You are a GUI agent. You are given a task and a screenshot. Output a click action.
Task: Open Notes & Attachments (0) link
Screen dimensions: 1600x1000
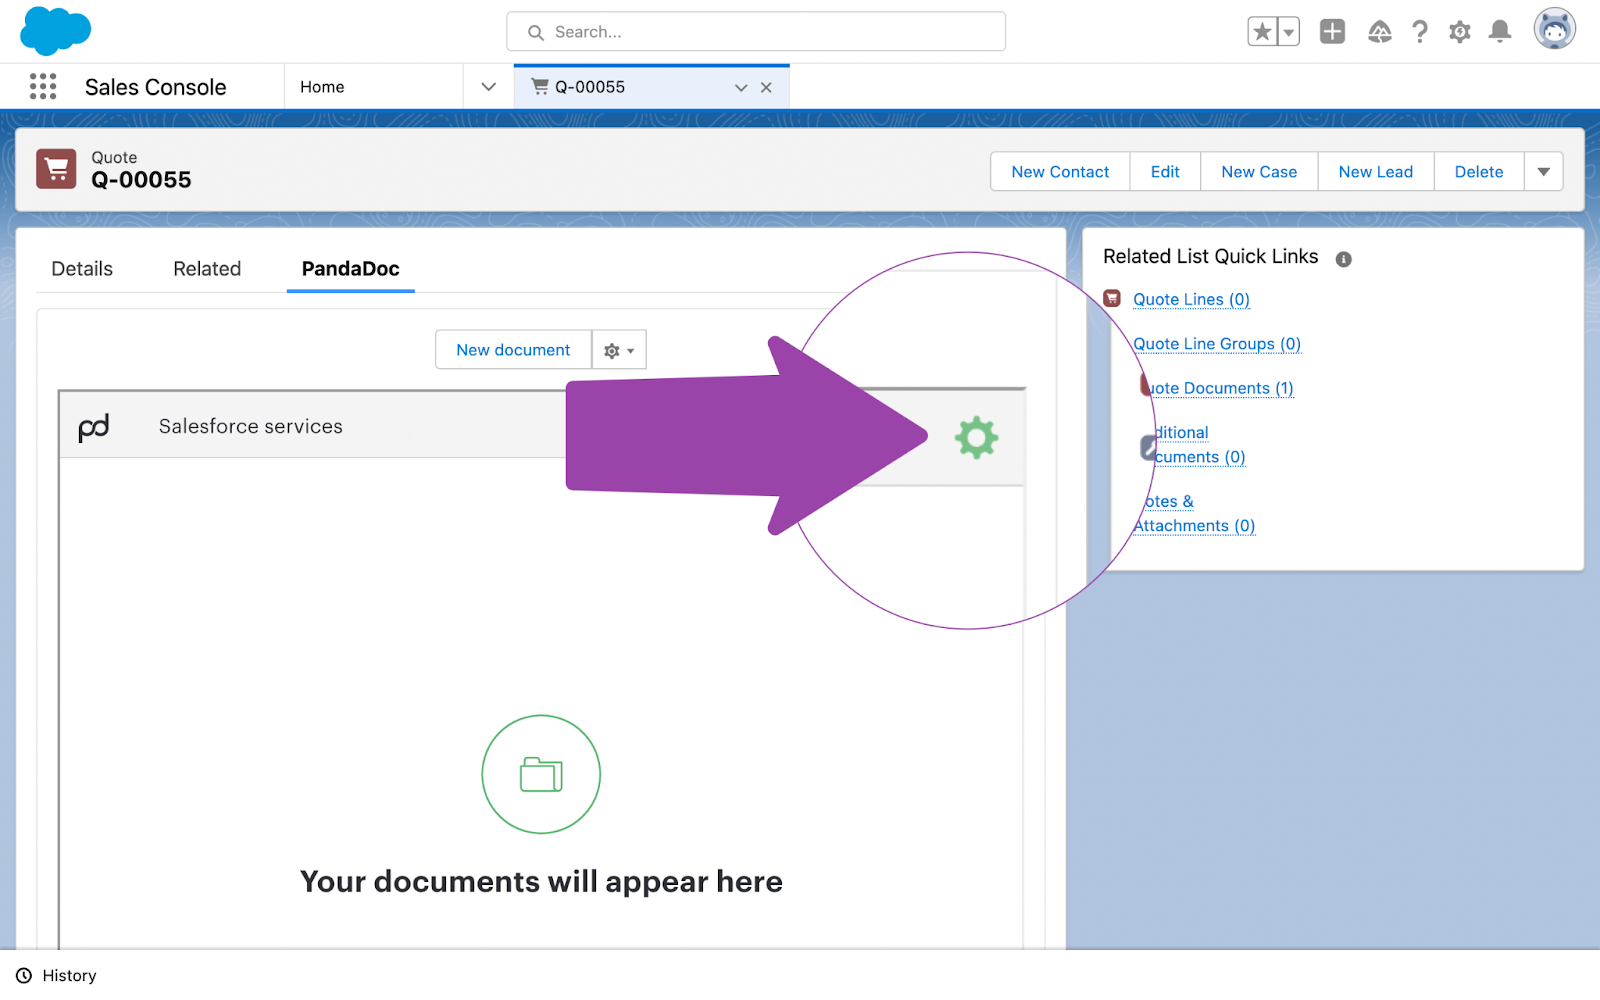click(x=1195, y=514)
